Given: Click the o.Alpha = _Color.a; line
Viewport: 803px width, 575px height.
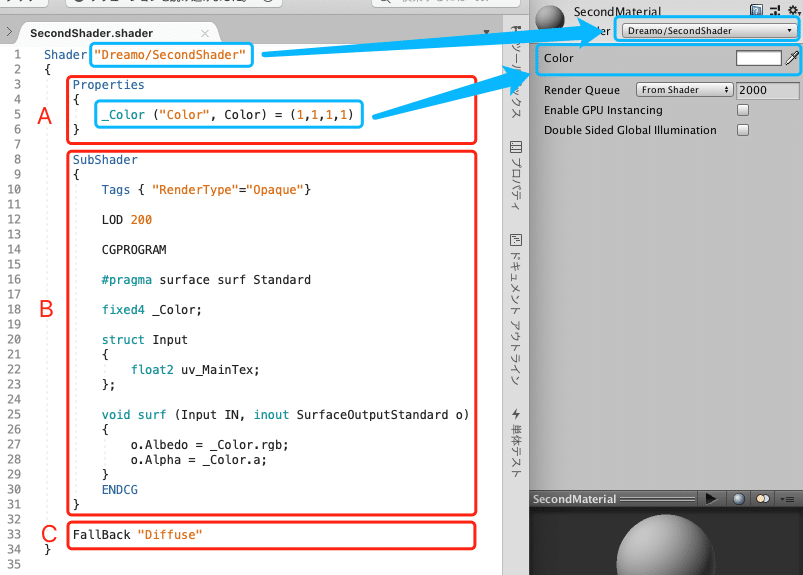Looking at the screenshot, I should tap(199, 460).
